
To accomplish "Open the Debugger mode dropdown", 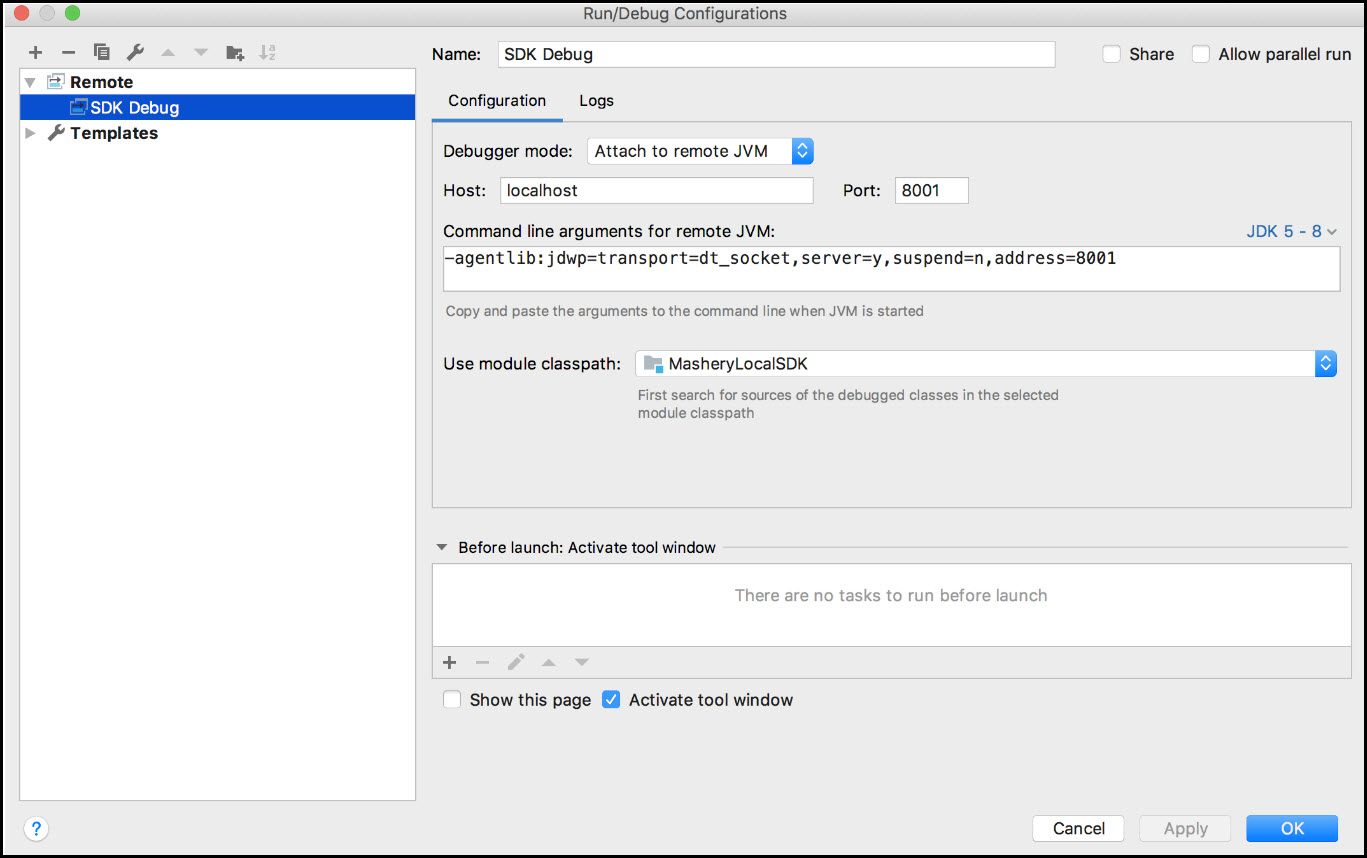I will click(x=700, y=151).
